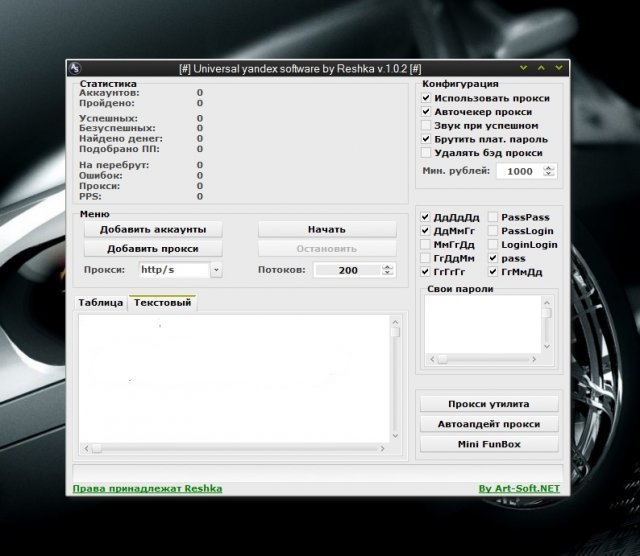Screen dimensions: 640x556
Task: Click the app logo icon in title bar
Action: coord(75,68)
